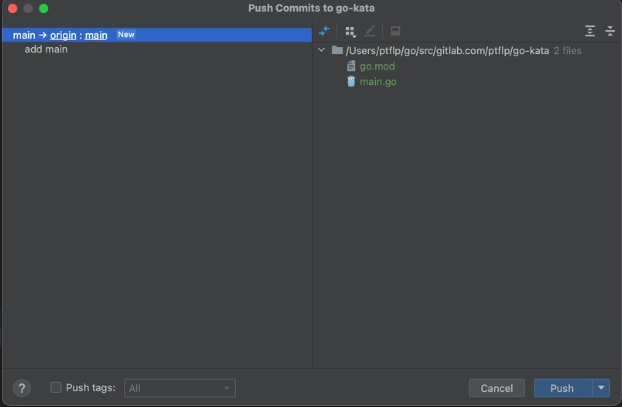622x407 pixels.
Task: Select the 'add main' commit
Action: [x=46, y=49]
